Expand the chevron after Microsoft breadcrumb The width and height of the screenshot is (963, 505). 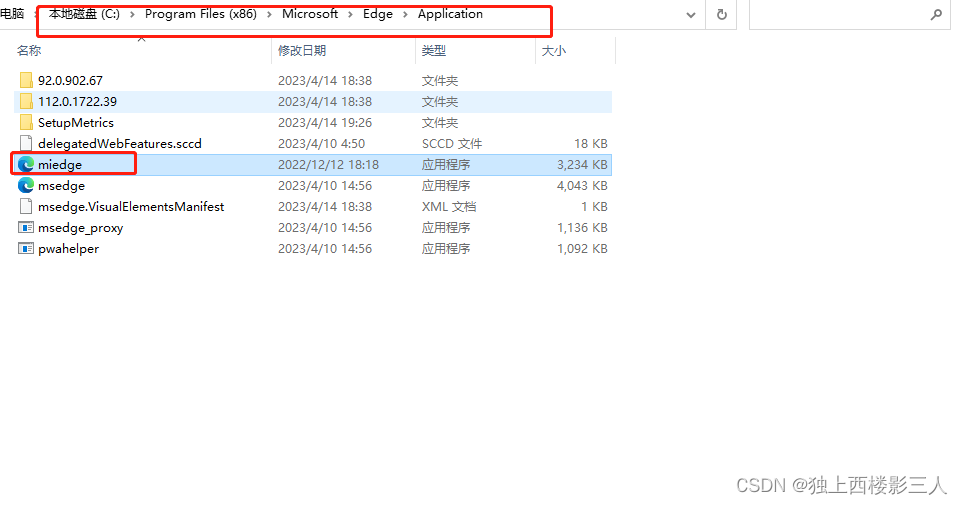pos(350,15)
